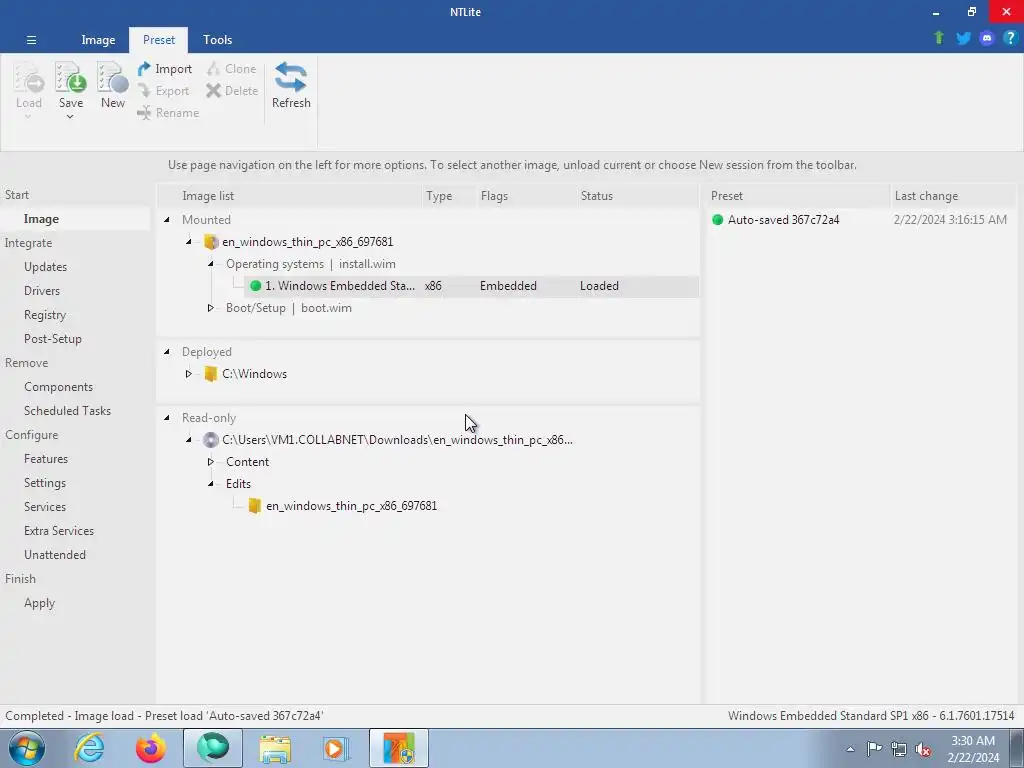Open the Settings page
Viewport: 1024px width, 768px height.
pos(44,483)
